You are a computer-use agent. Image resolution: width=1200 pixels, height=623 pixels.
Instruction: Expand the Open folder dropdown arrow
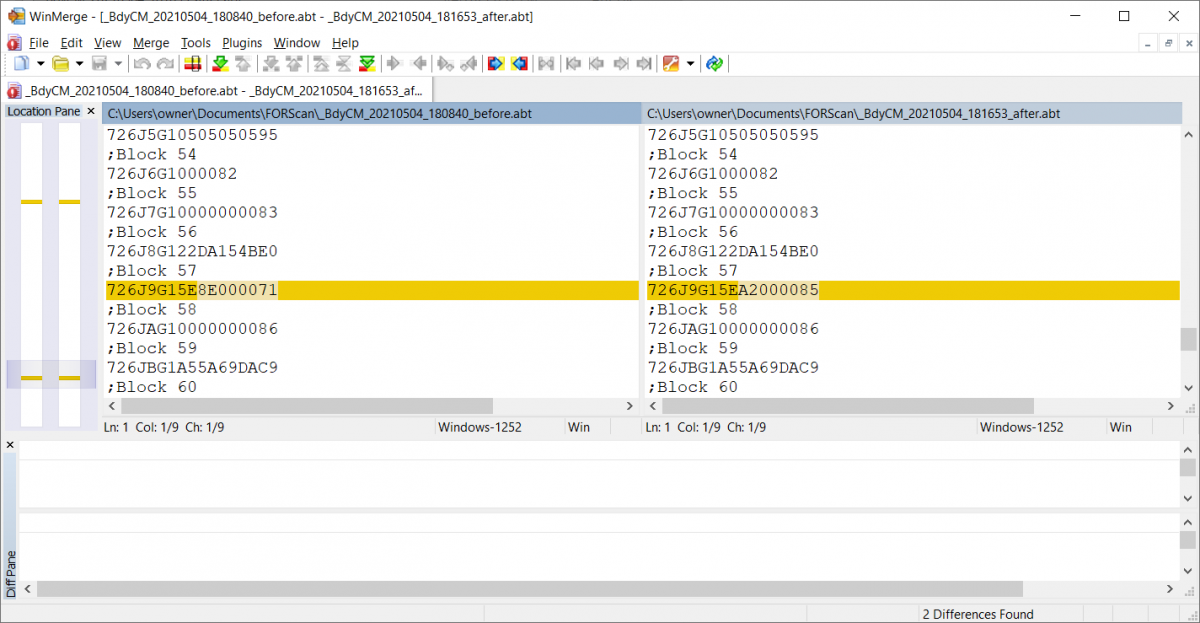79,64
